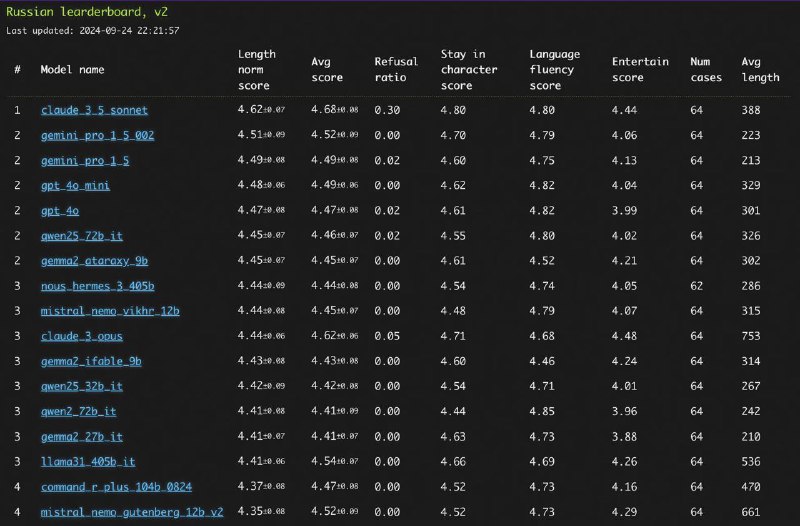Select entertain score 3.88 for gemma2_27b_it

[x=624, y=437]
